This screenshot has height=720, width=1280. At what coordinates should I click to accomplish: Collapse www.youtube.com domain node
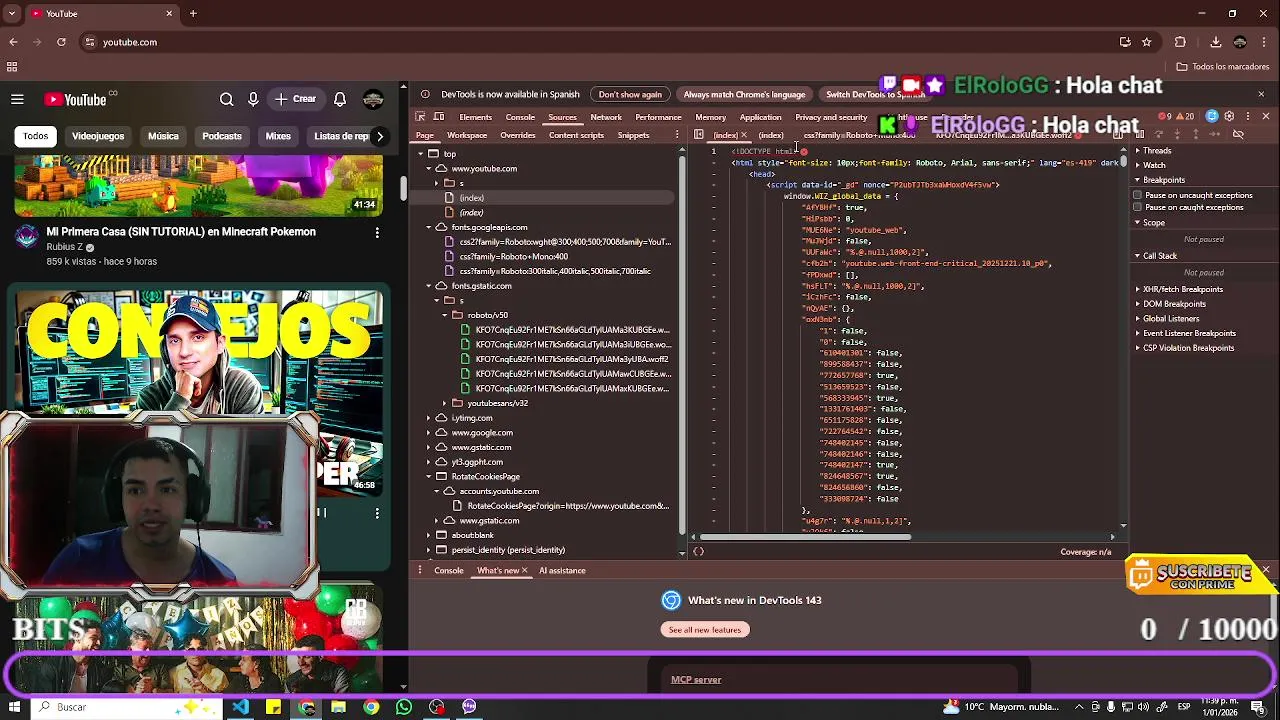(429, 168)
